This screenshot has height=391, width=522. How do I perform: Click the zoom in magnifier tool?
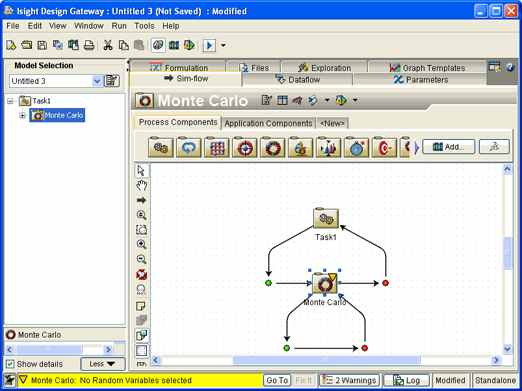click(141, 244)
